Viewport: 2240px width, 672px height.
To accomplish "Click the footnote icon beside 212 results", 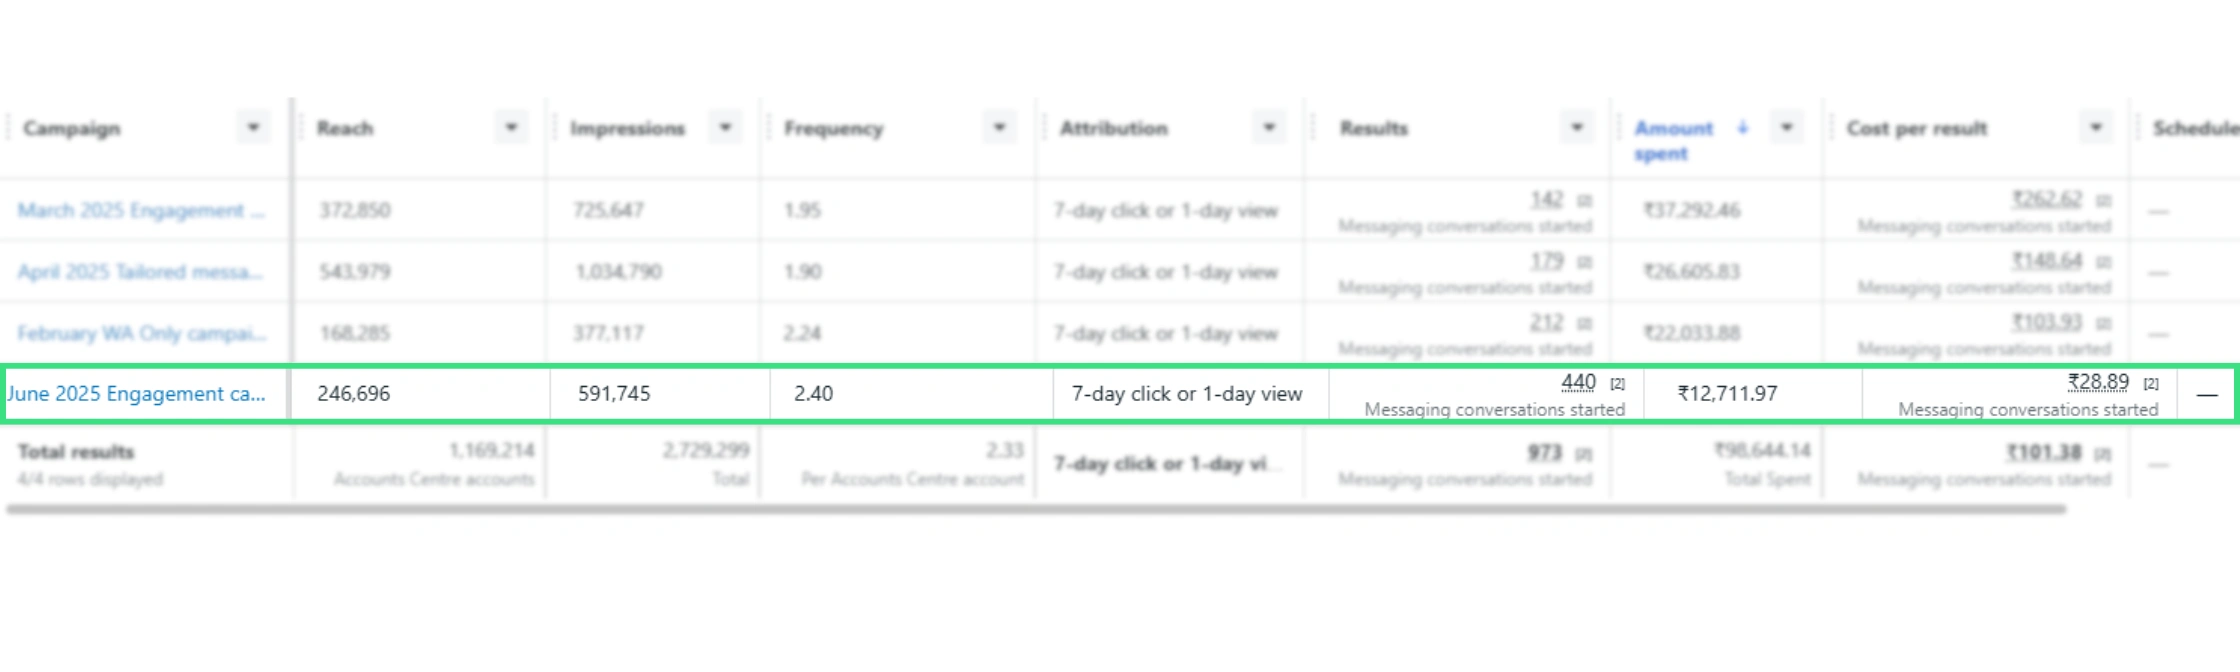I will pos(1584,324).
